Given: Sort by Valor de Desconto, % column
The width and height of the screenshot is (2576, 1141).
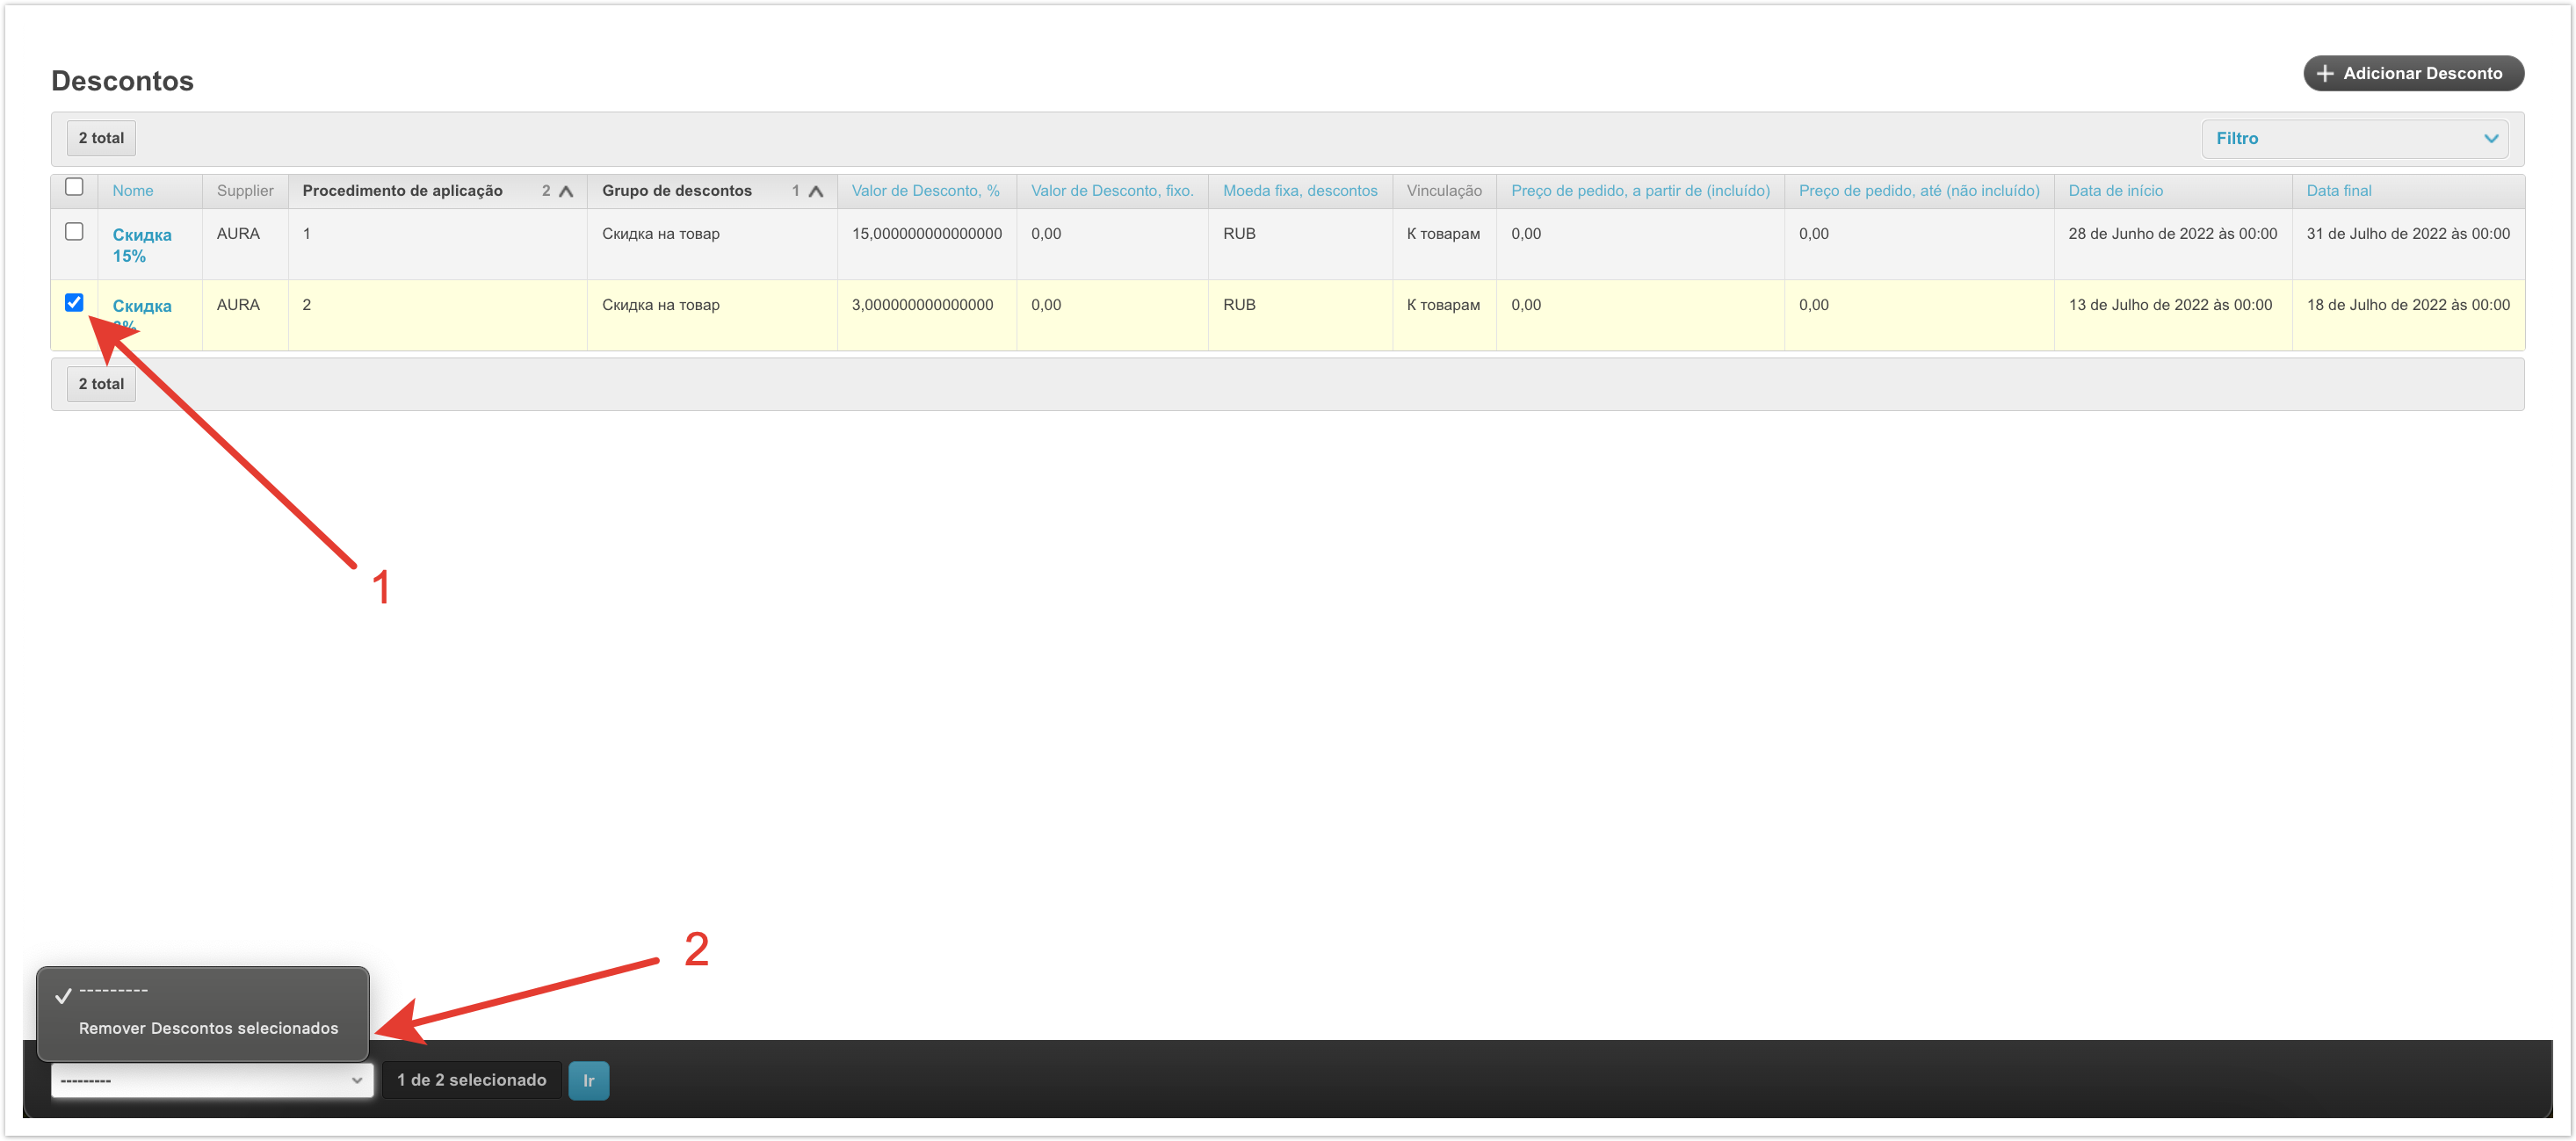Looking at the screenshot, I should (x=925, y=191).
